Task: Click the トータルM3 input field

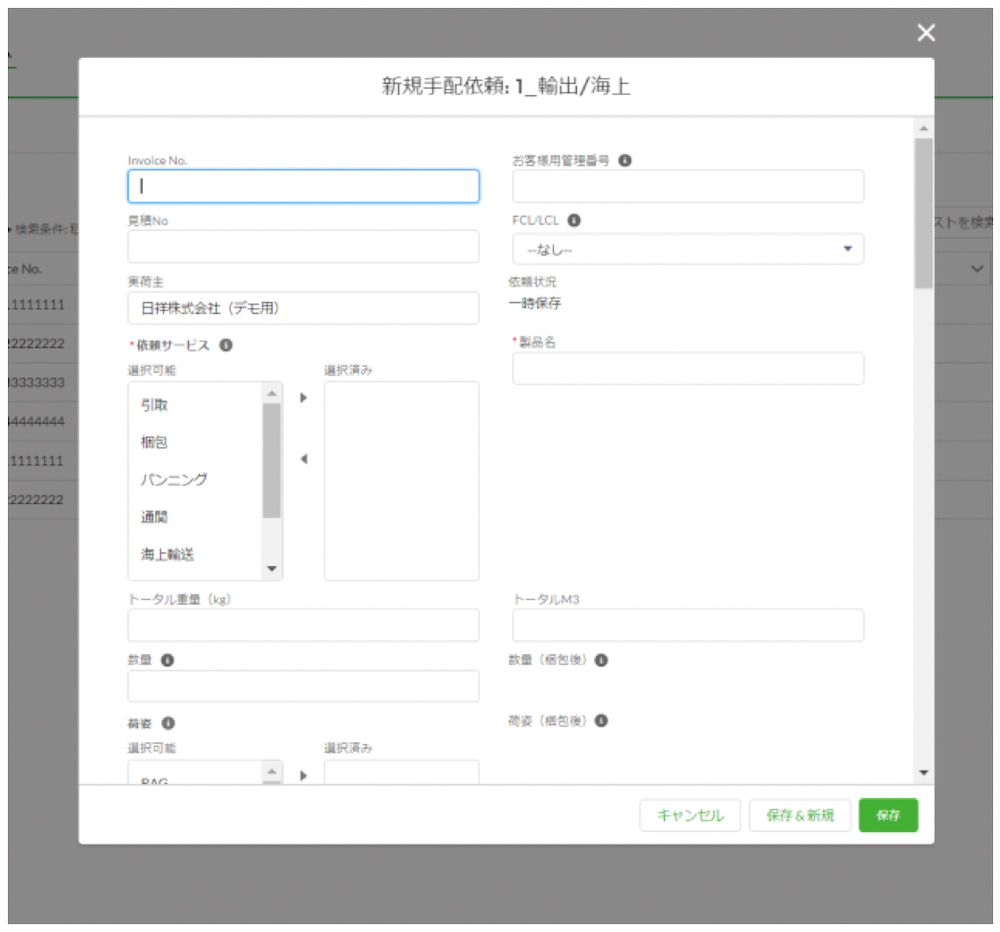Action: (688, 625)
